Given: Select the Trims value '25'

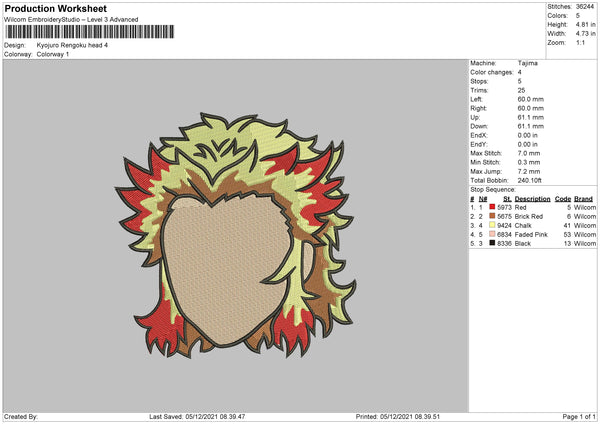Looking at the screenshot, I should click(x=521, y=90).
